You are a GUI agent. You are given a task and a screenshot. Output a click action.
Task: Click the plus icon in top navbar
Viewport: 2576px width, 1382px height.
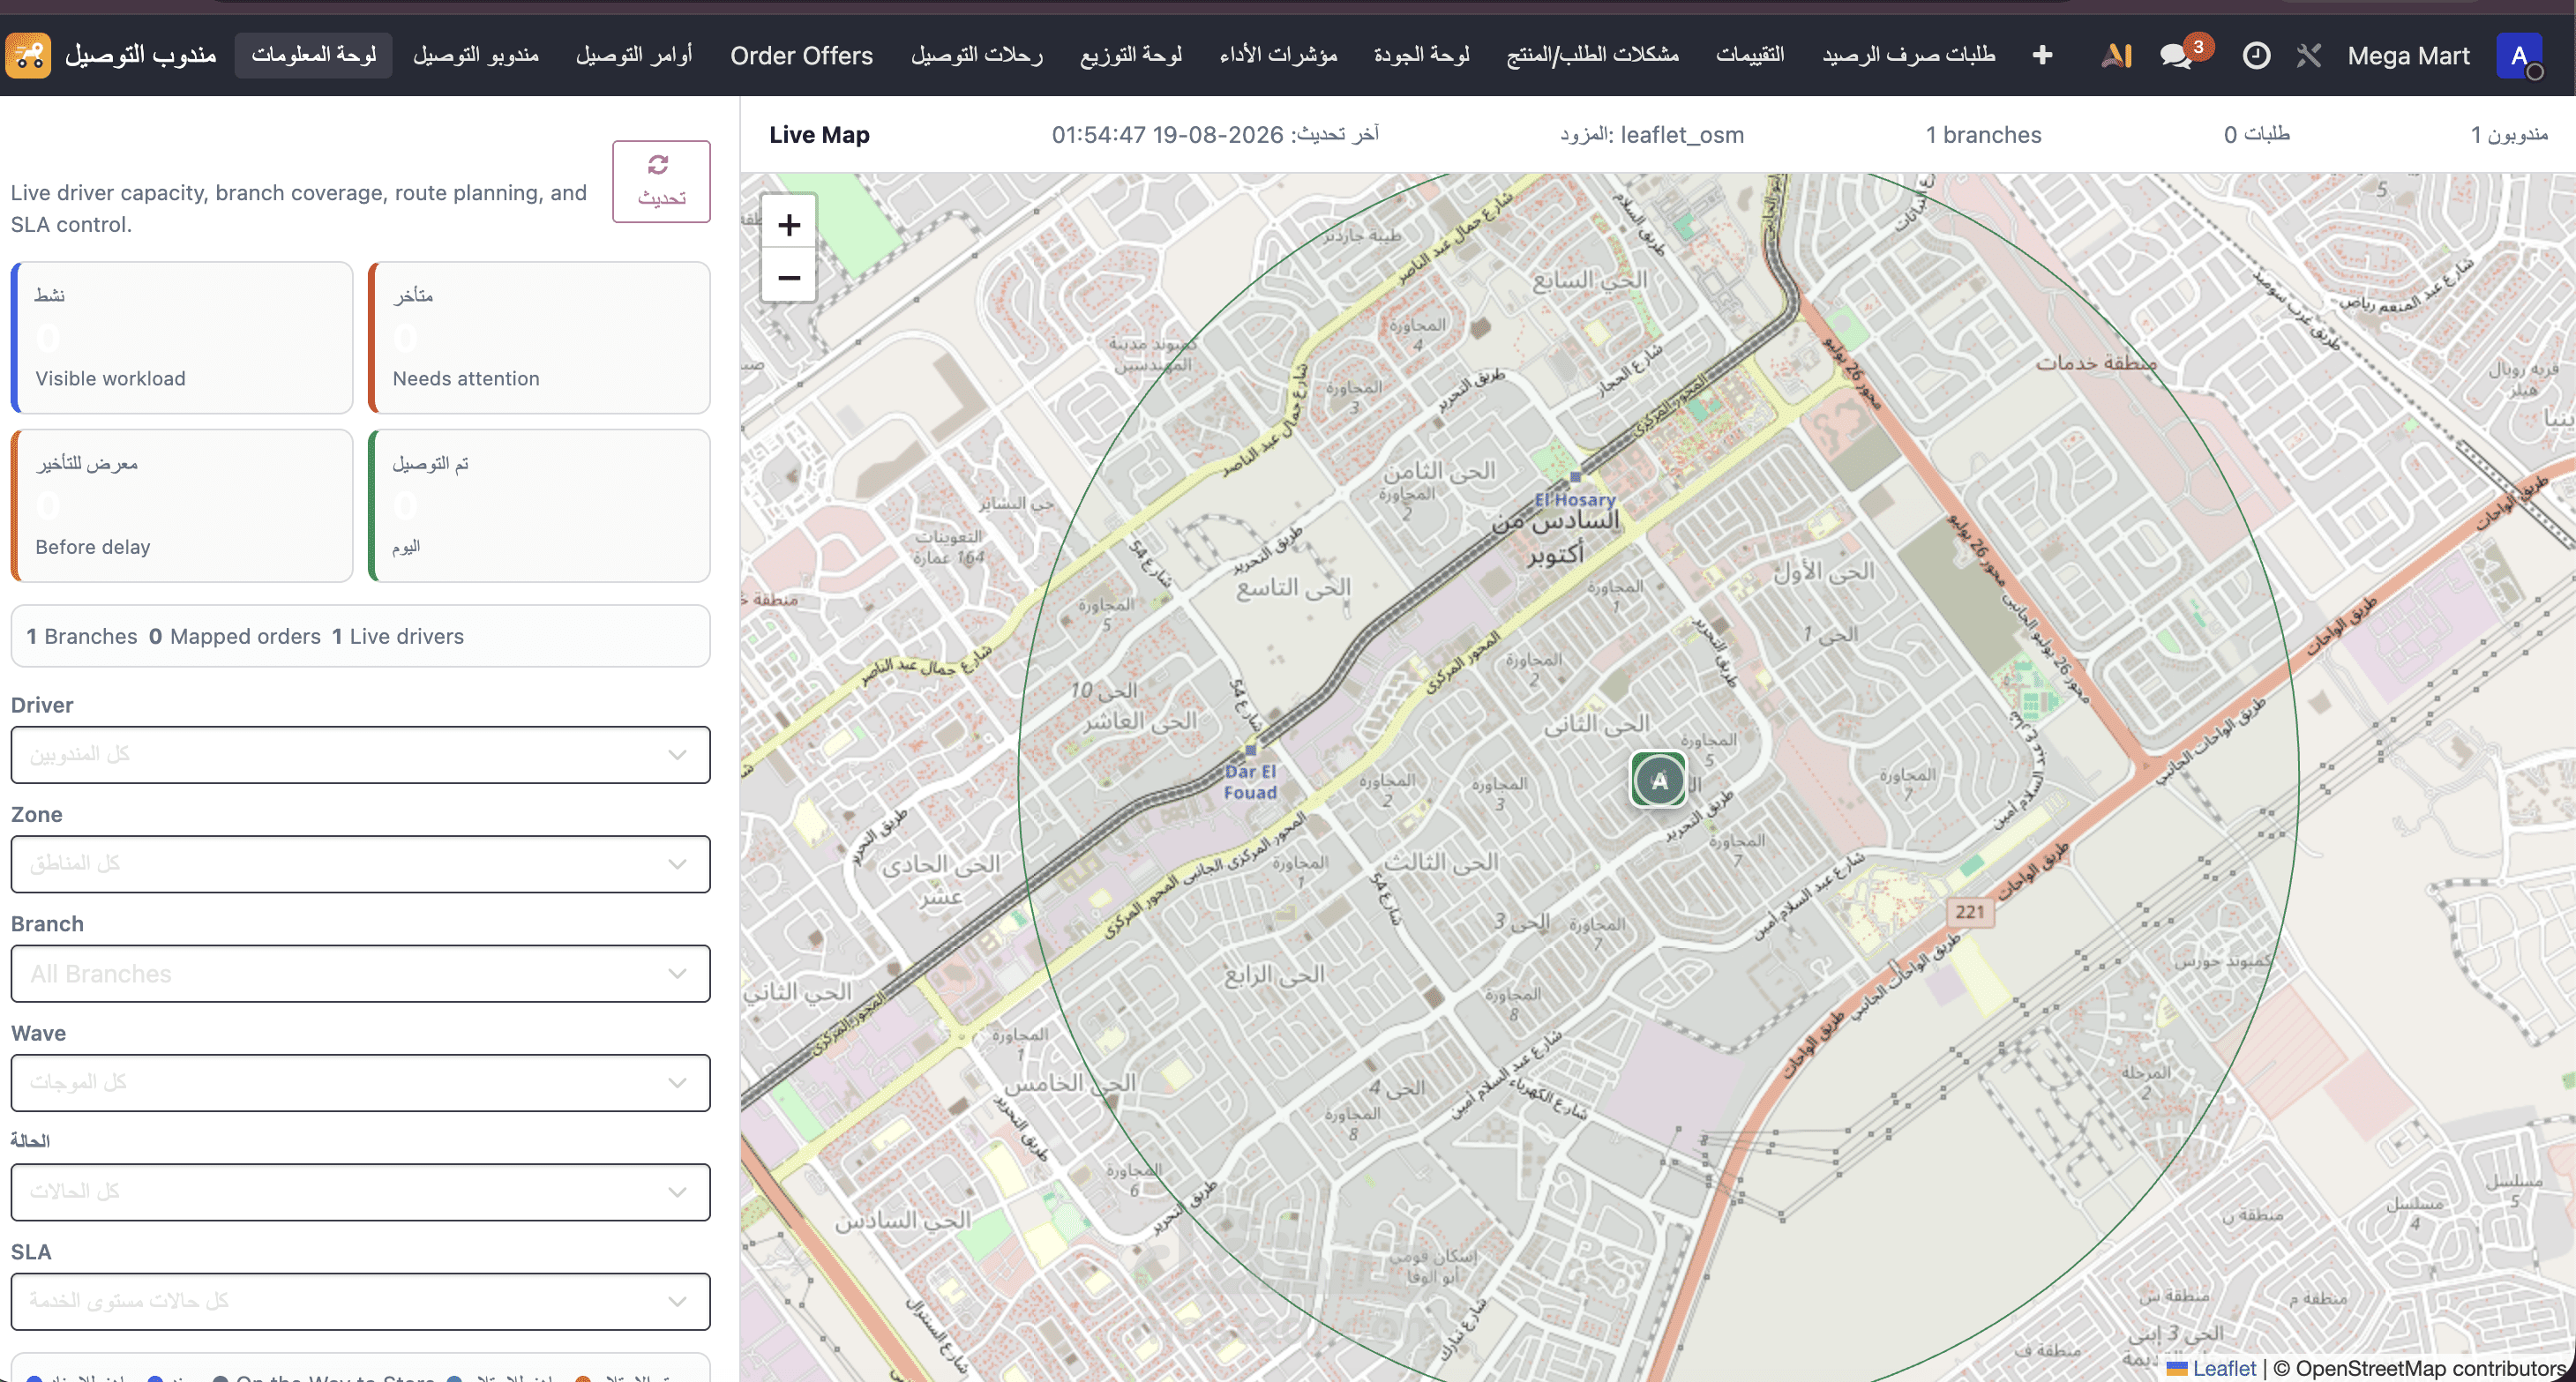click(x=2042, y=55)
